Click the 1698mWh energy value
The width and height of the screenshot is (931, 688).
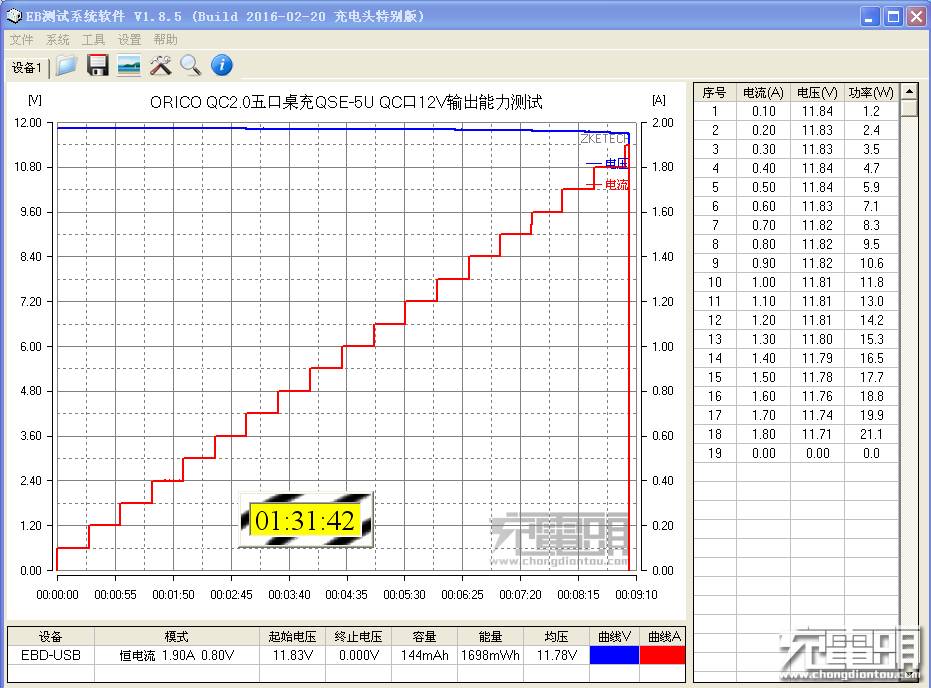(490, 655)
